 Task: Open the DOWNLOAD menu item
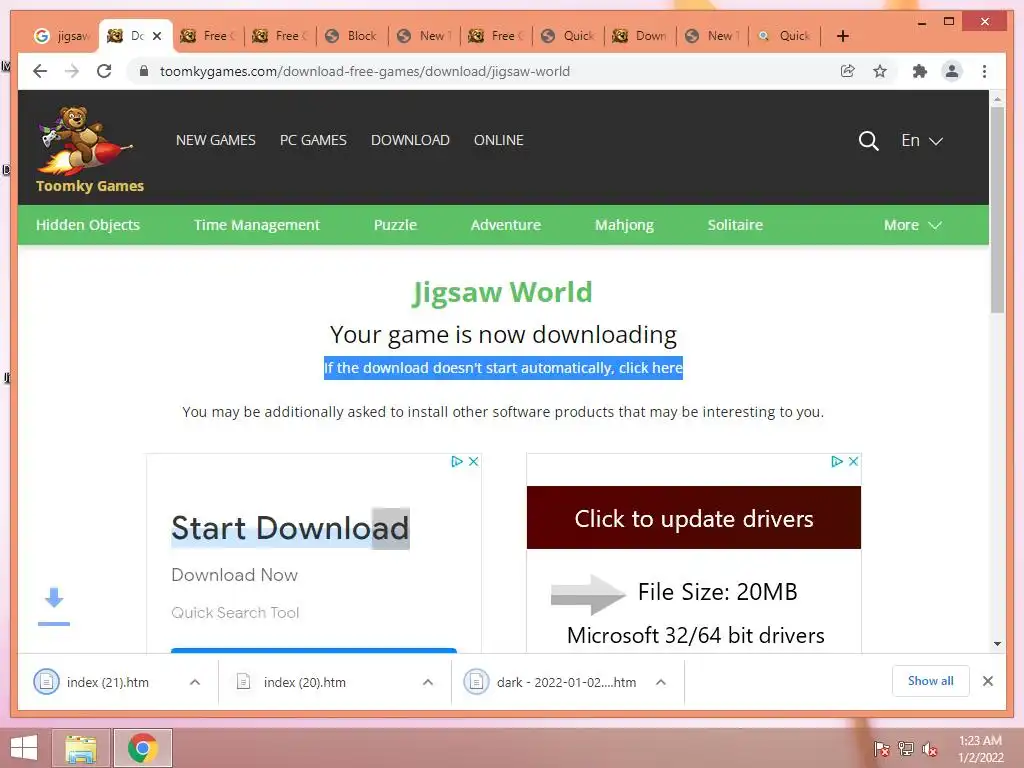click(410, 140)
